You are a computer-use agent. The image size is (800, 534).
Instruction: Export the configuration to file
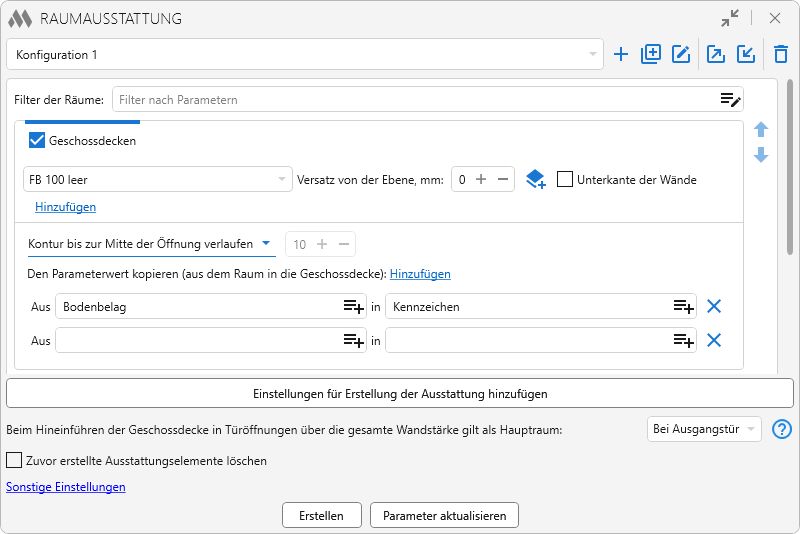(716, 55)
